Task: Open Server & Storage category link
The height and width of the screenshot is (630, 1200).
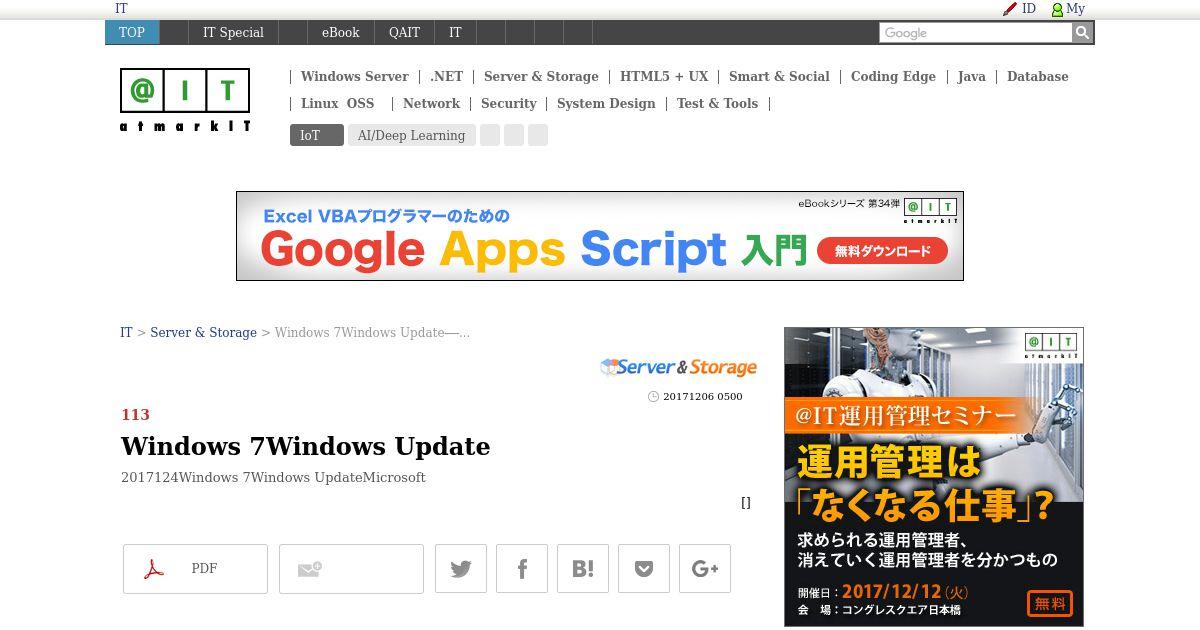Action: 541,76
